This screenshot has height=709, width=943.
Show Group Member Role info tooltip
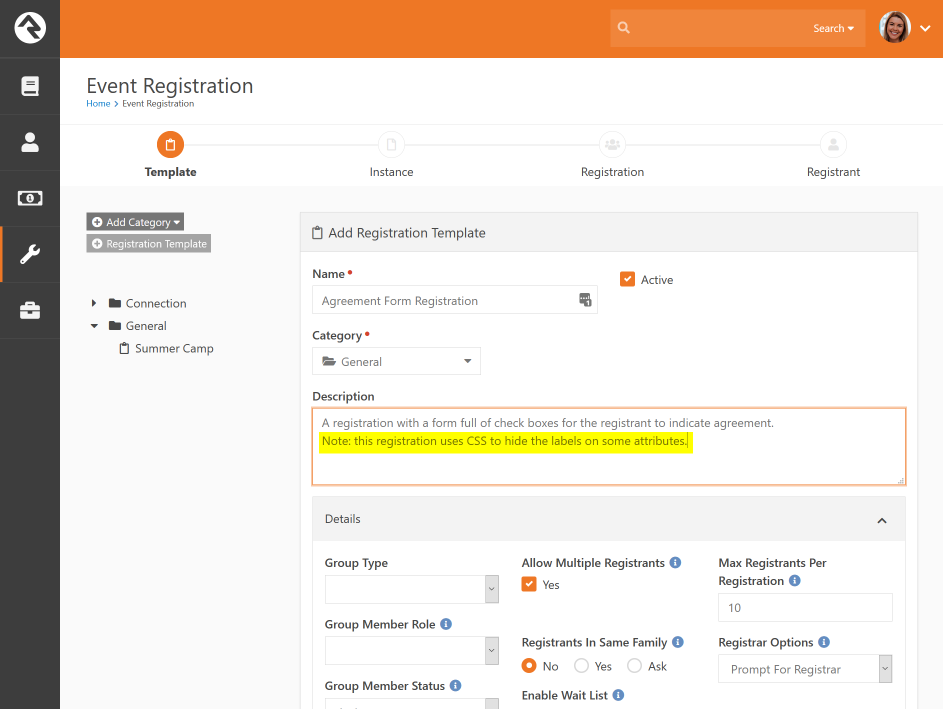tap(446, 624)
